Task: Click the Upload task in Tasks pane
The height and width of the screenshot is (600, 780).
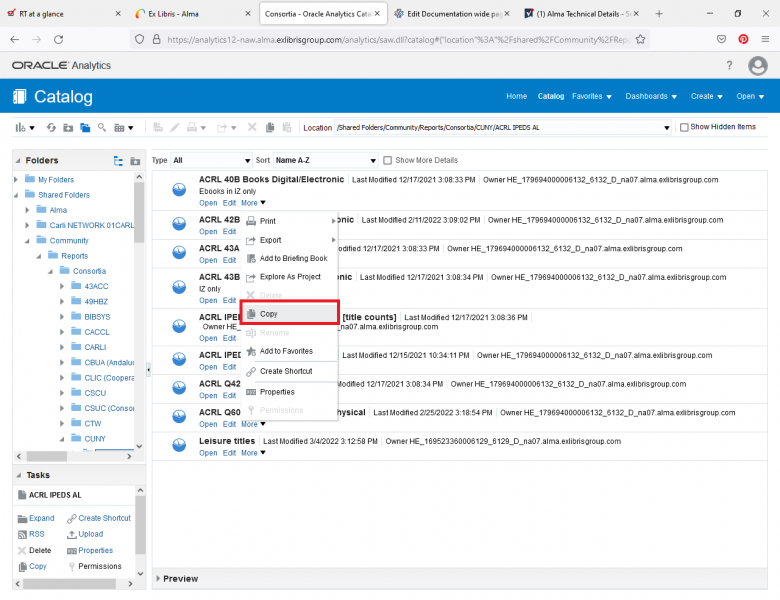Action: click(x=85, y=534)
